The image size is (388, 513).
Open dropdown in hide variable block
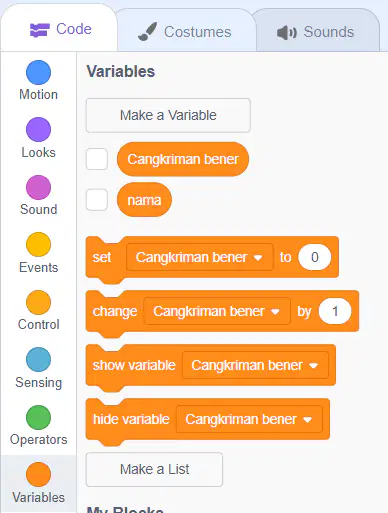coord(249,419)
